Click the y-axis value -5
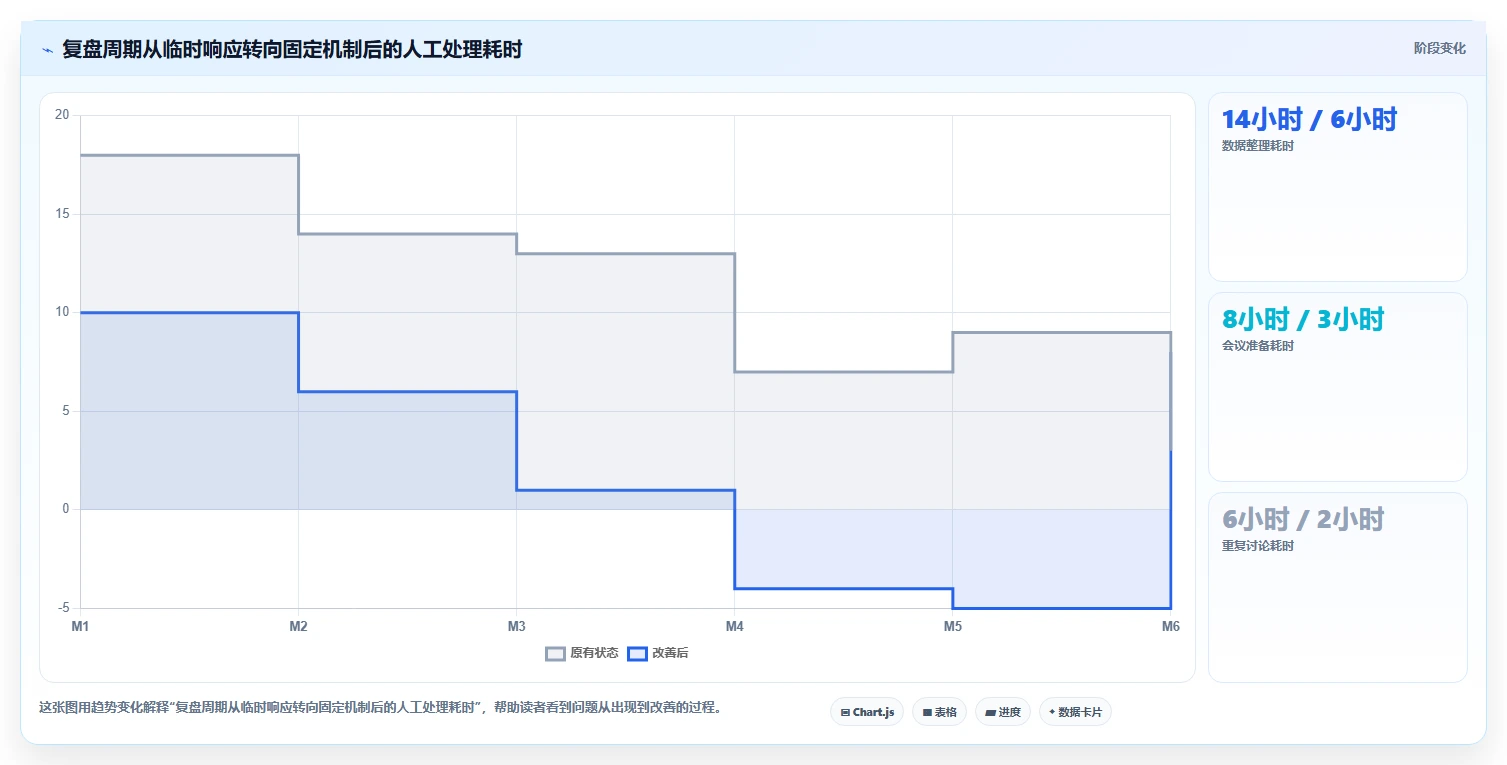Screen dimensions: 1507x765 [x=63, y=608]
